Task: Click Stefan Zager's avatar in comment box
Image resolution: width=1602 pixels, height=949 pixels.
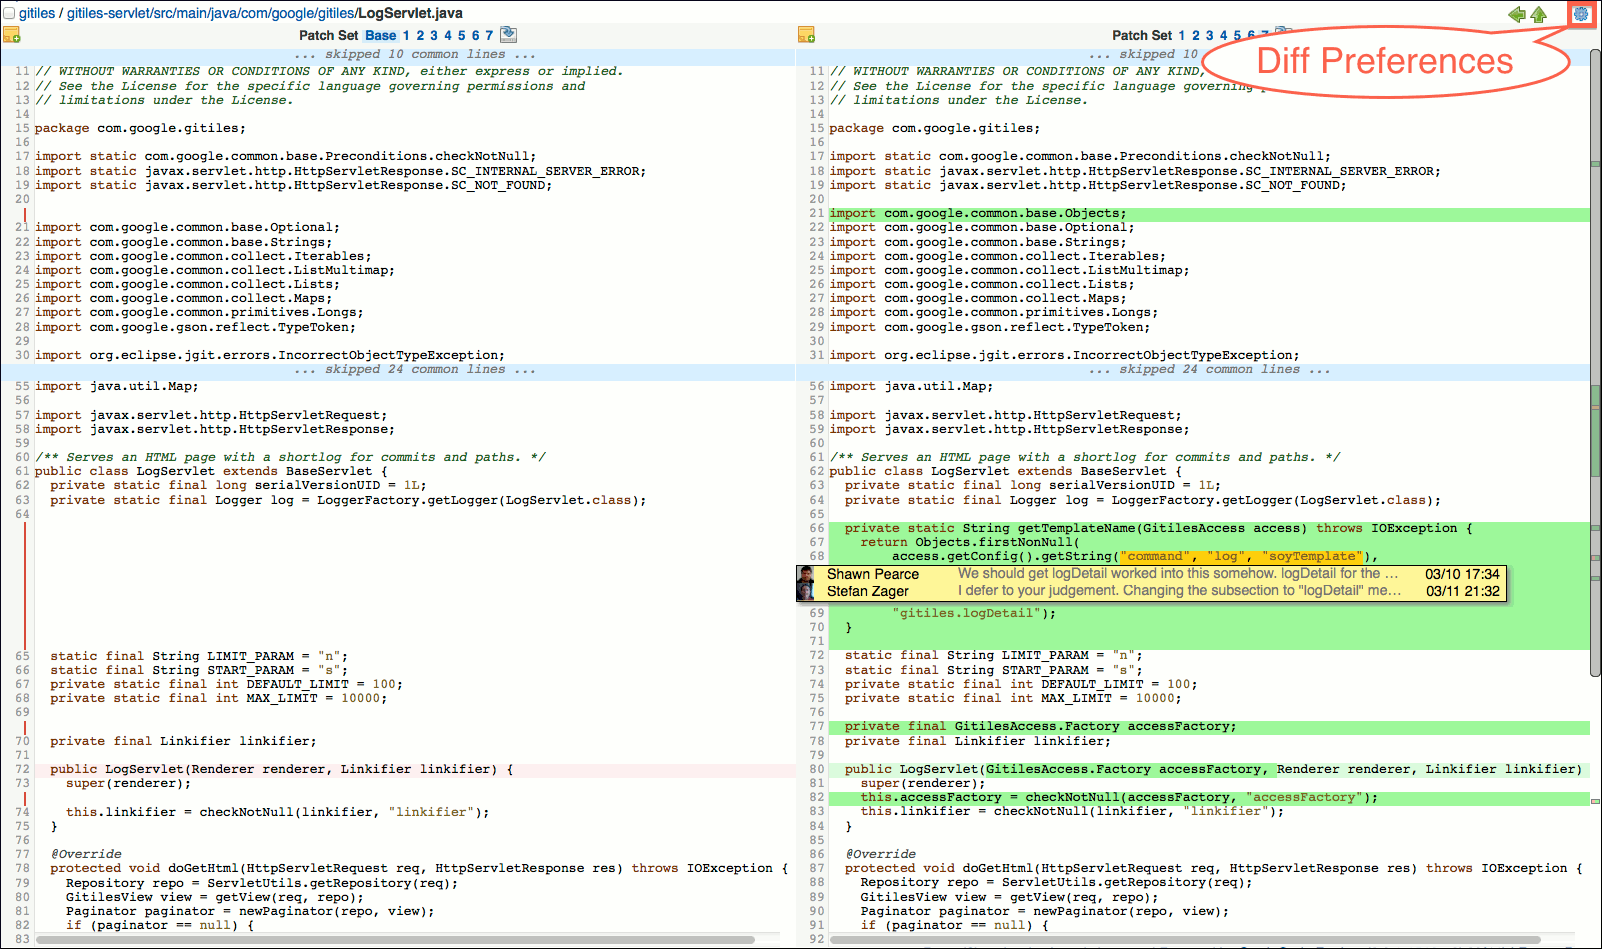Action: pyautogui.click(x=806, y=591)
